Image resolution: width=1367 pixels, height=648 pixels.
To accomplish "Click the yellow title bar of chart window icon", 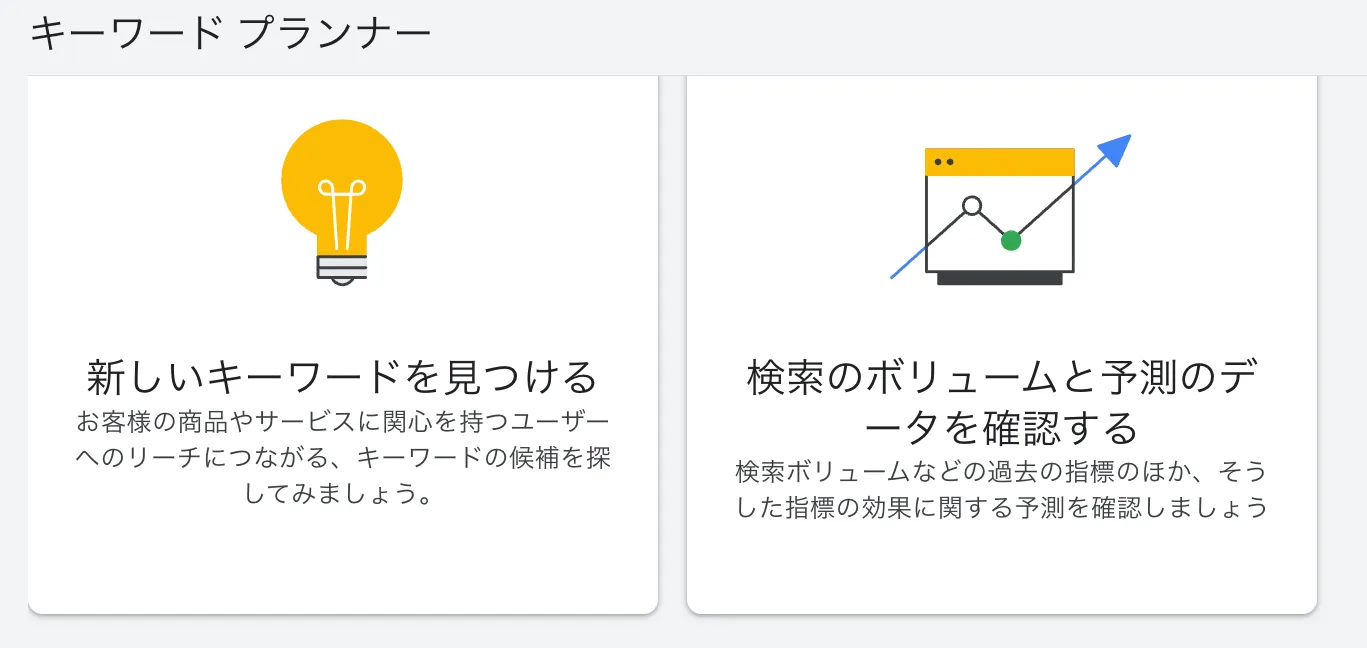I will coord(1000,162).
